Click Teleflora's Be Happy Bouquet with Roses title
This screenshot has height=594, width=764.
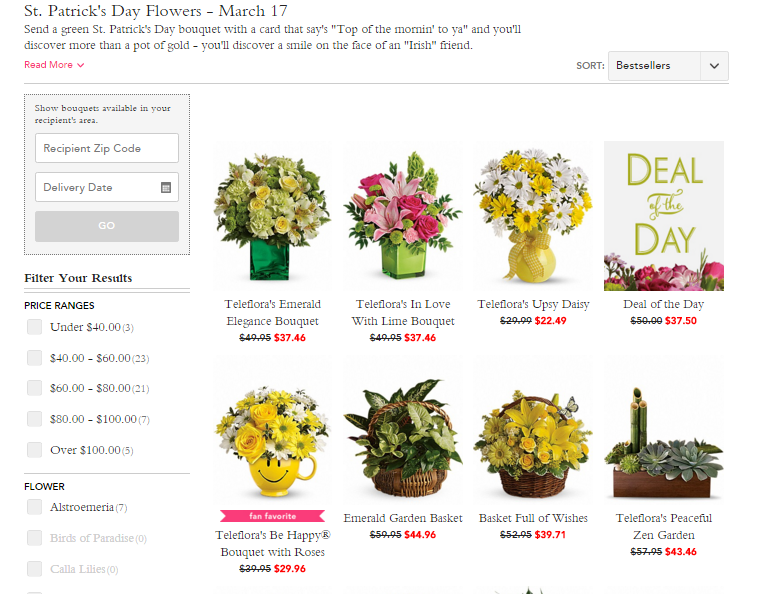[x=272, y=543]
